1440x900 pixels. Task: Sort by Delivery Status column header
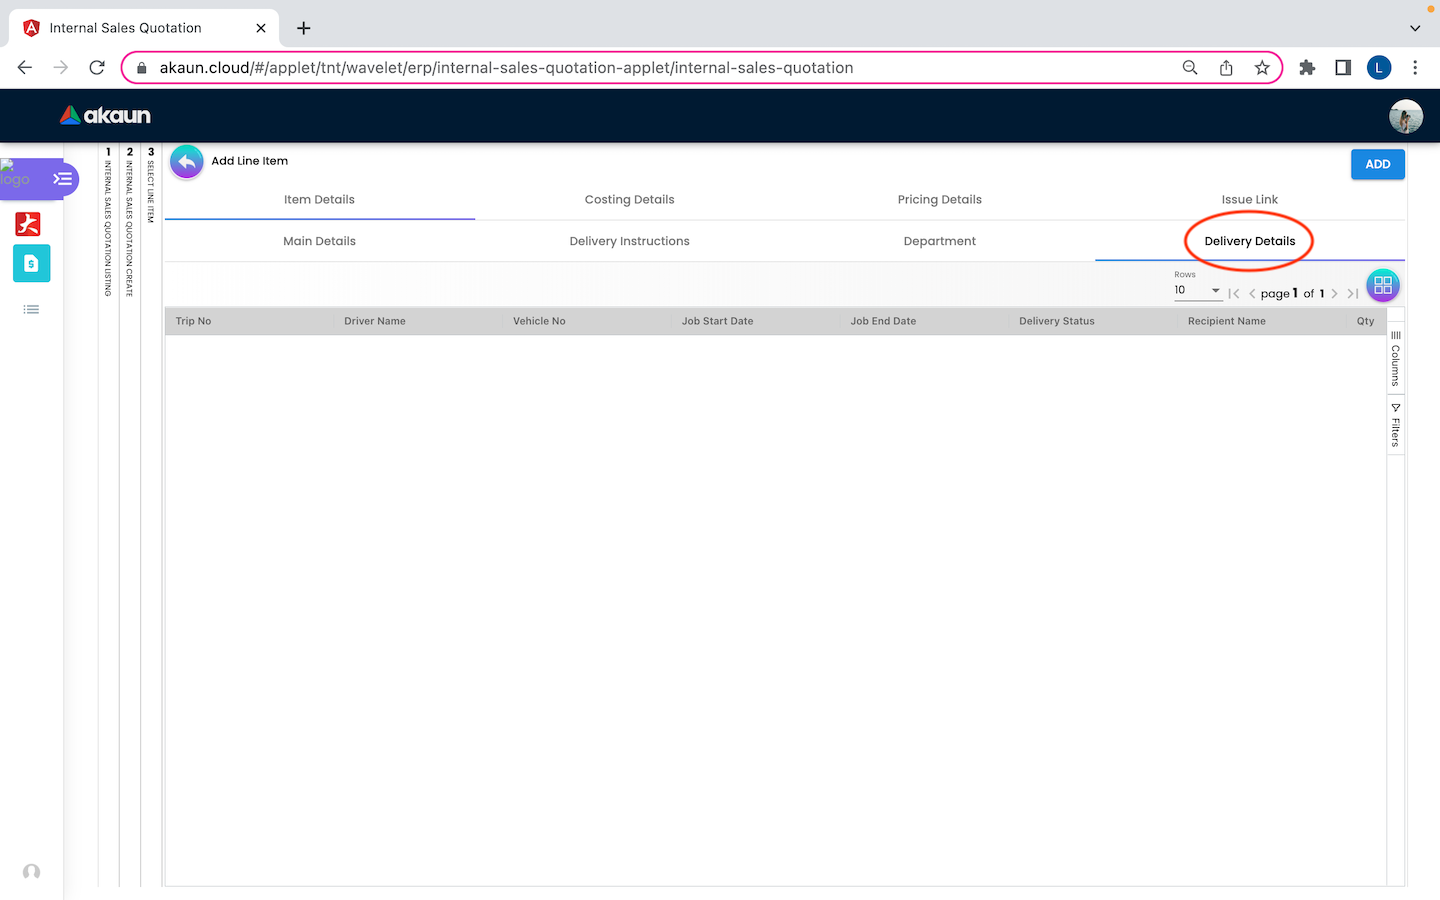pyautogui.click(x=1057, y=321)
